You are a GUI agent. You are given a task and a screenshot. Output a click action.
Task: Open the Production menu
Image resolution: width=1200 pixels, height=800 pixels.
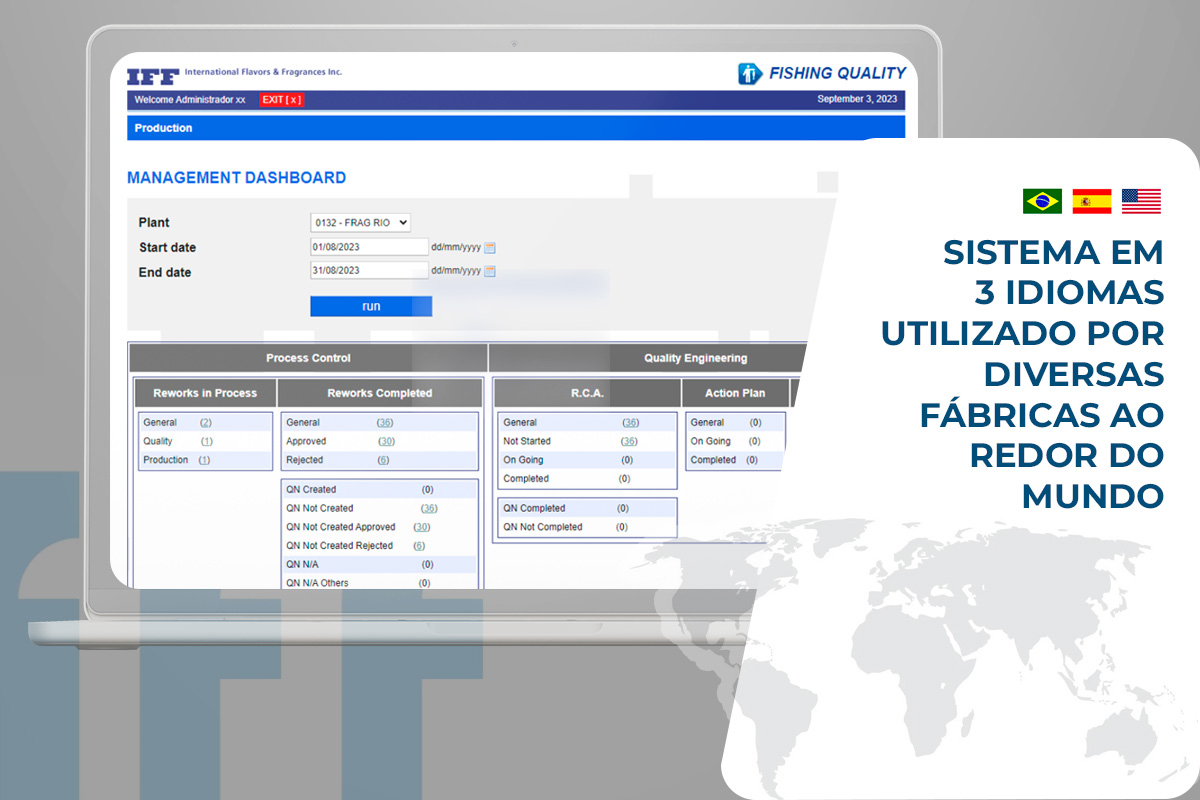163,128
